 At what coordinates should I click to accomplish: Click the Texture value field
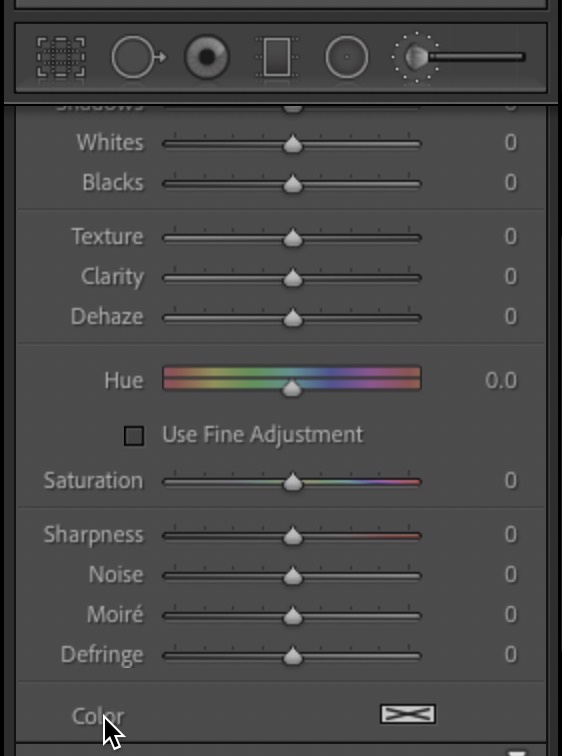click(510, 236)
